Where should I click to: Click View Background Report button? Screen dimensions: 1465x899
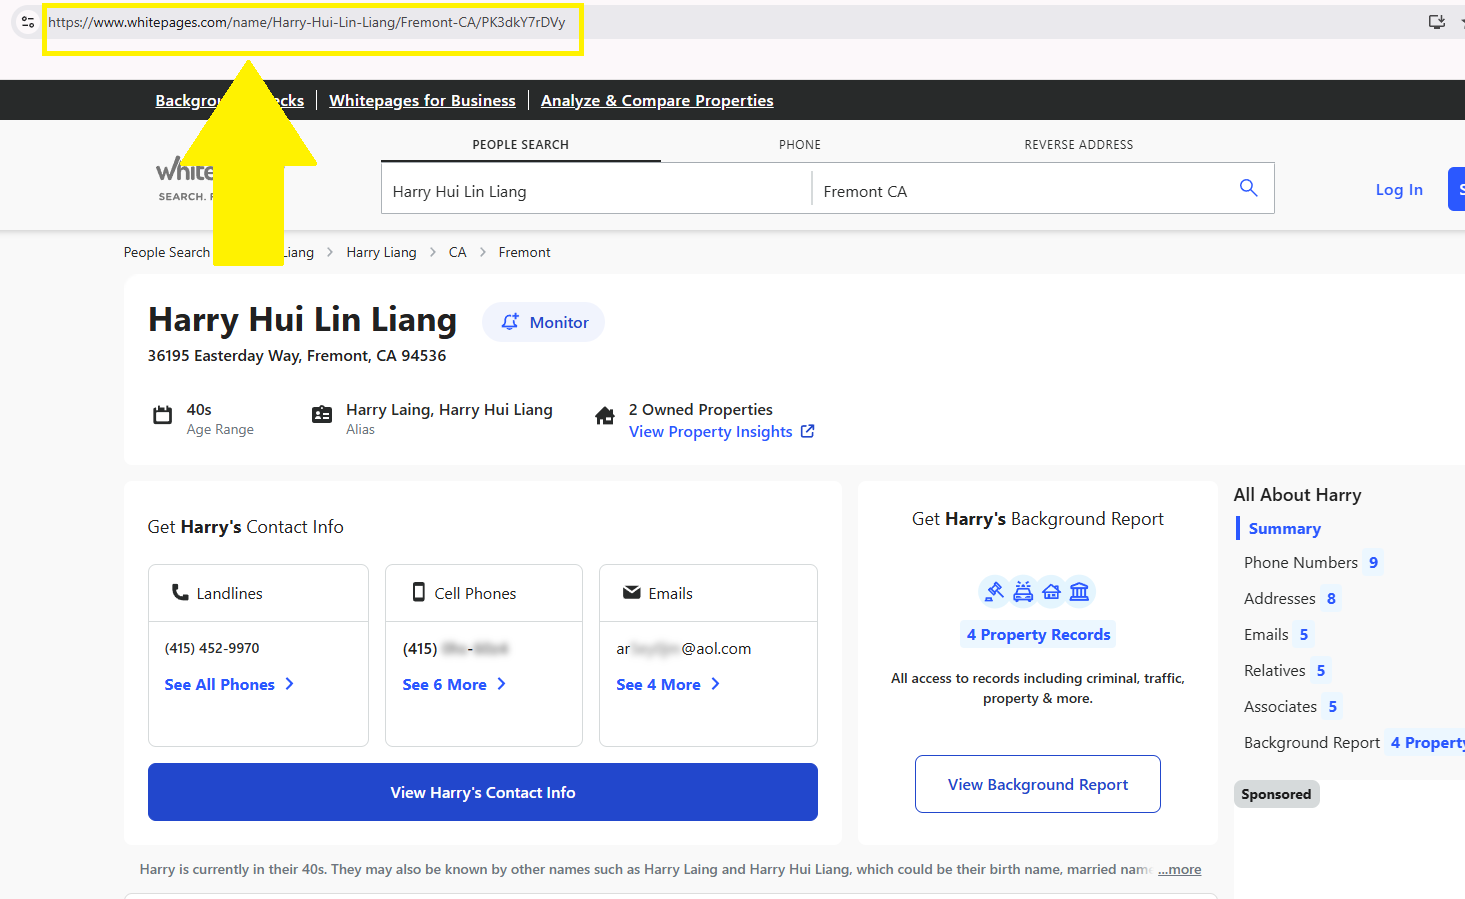pyautogui.click(x=1038, y=784)
